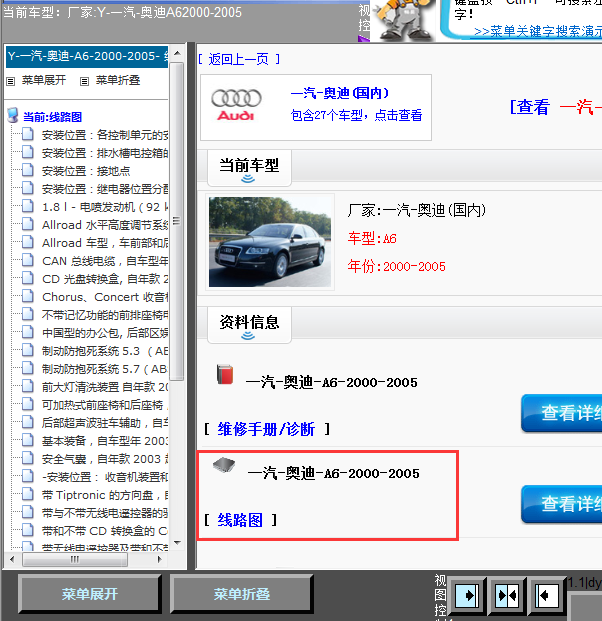The width and height of the screenshot is (602, 621).
Task: Click document icon for 带 Tiptronic 的方向盘
Action: 27,494
